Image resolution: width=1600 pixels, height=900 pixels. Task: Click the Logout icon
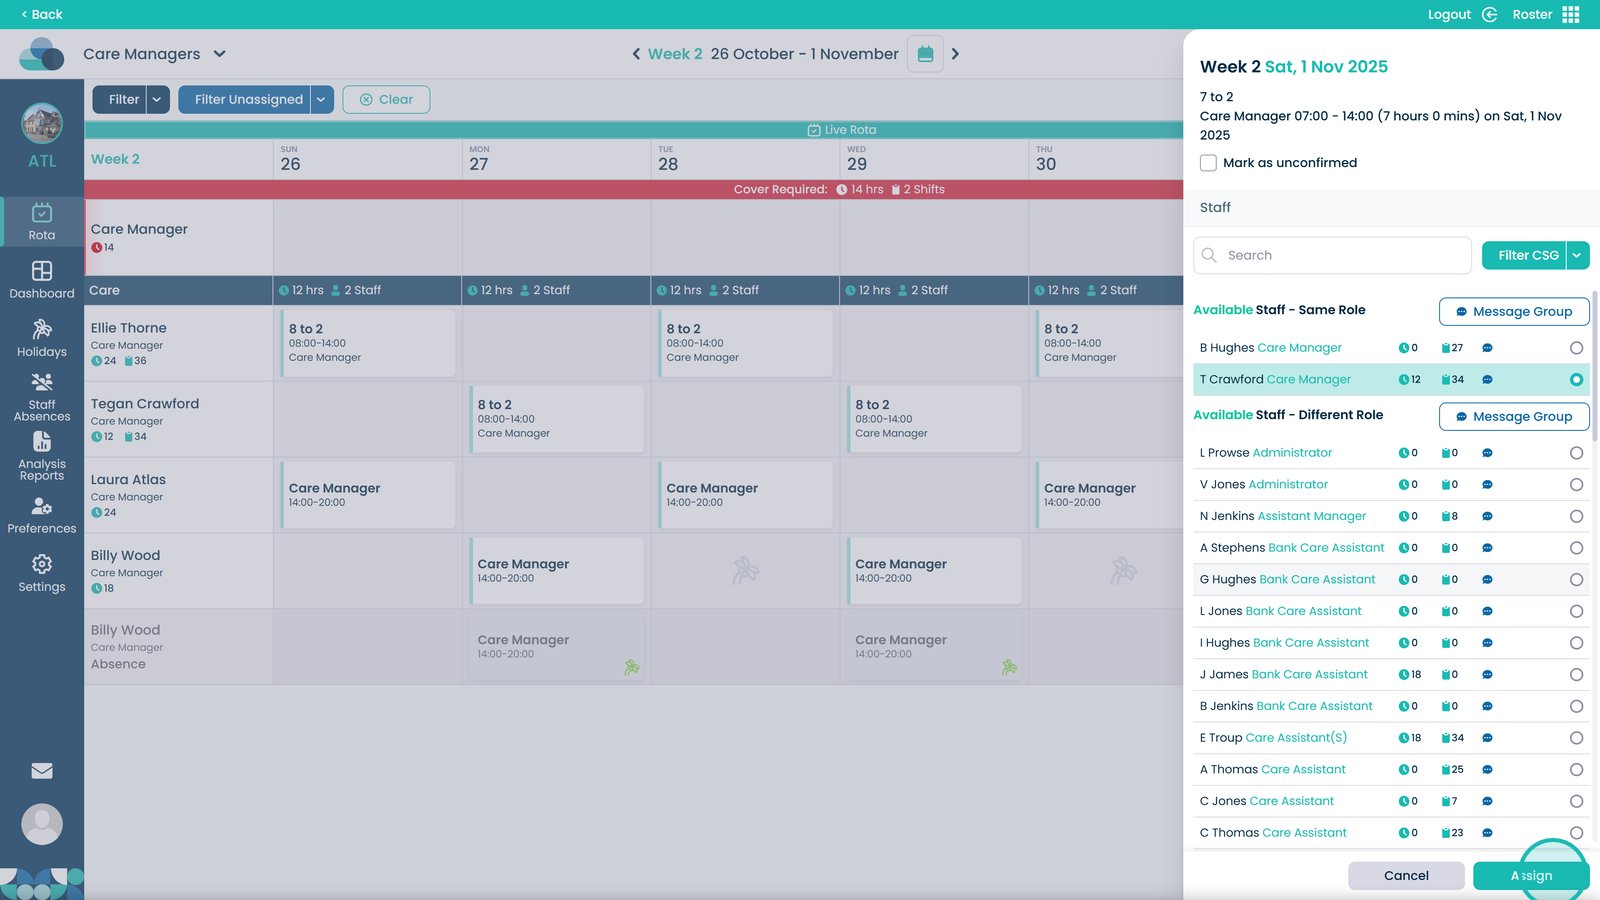[1490, 14]
